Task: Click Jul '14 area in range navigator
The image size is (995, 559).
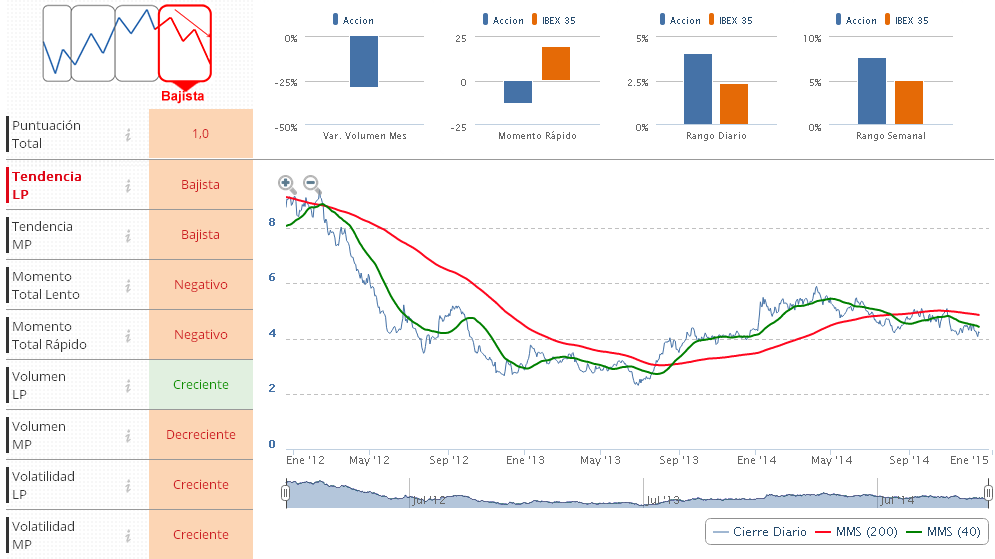Action: [x=897, y=500]
